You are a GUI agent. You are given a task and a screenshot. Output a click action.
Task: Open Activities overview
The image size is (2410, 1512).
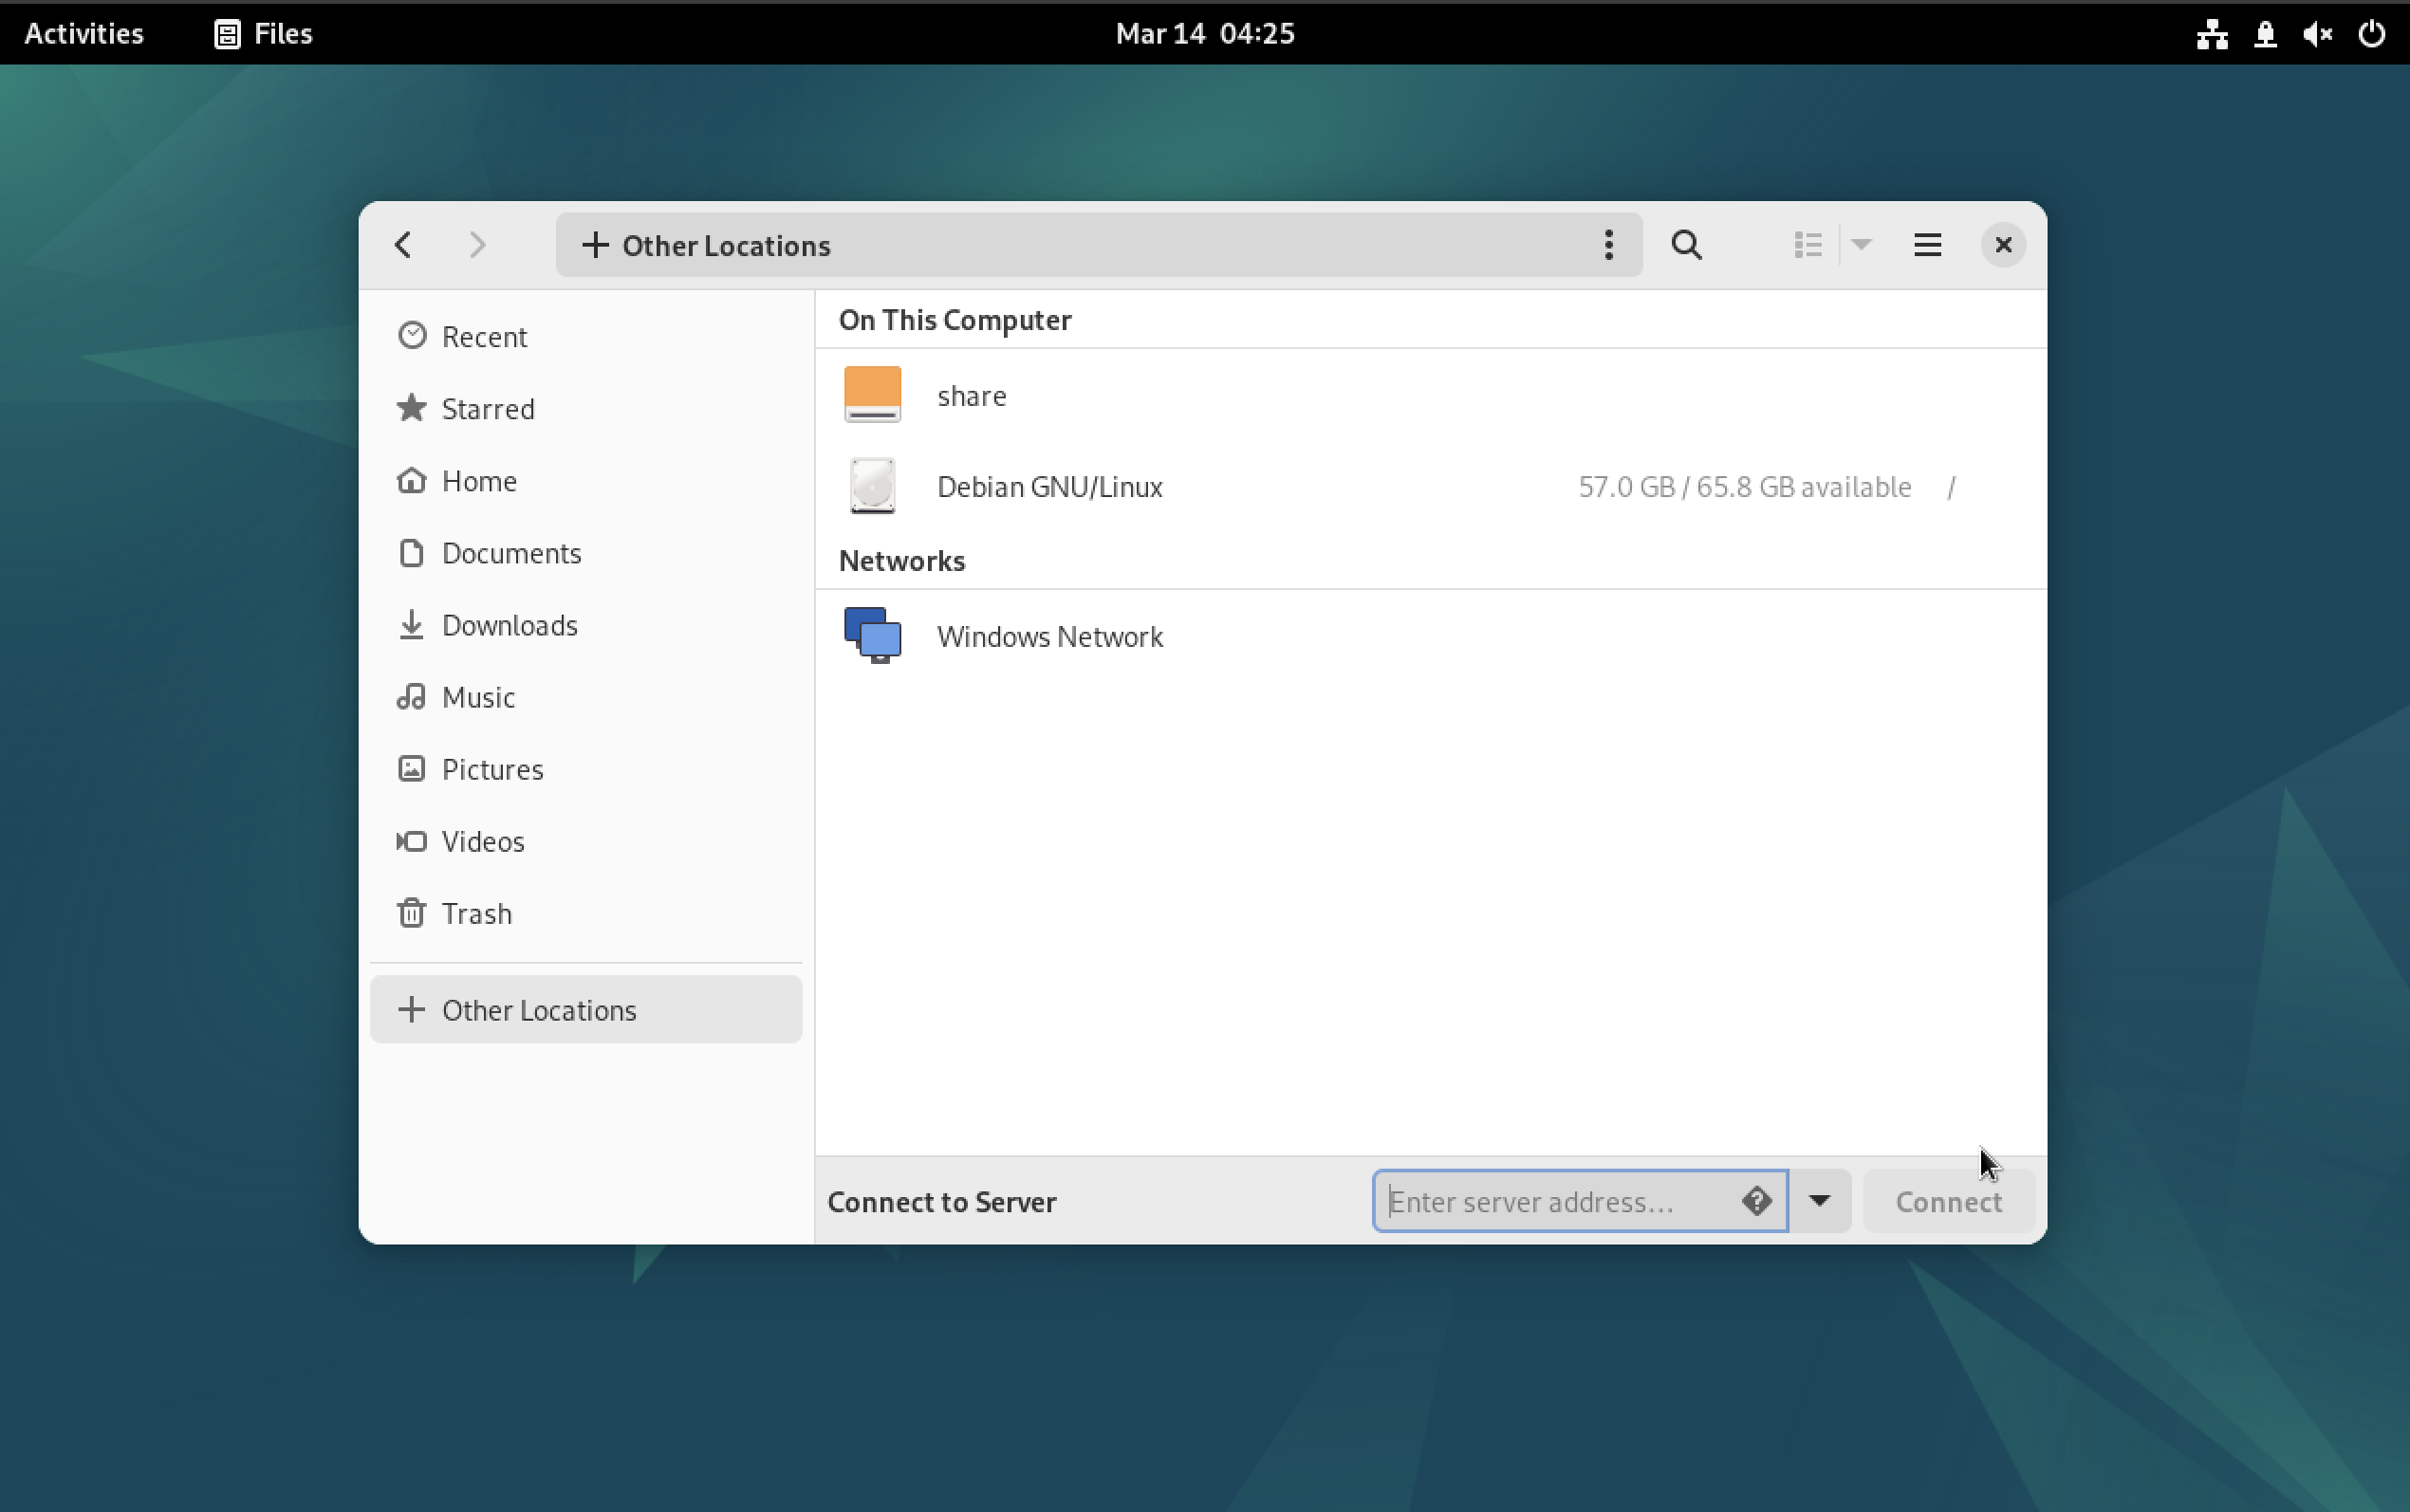point(84,33)
